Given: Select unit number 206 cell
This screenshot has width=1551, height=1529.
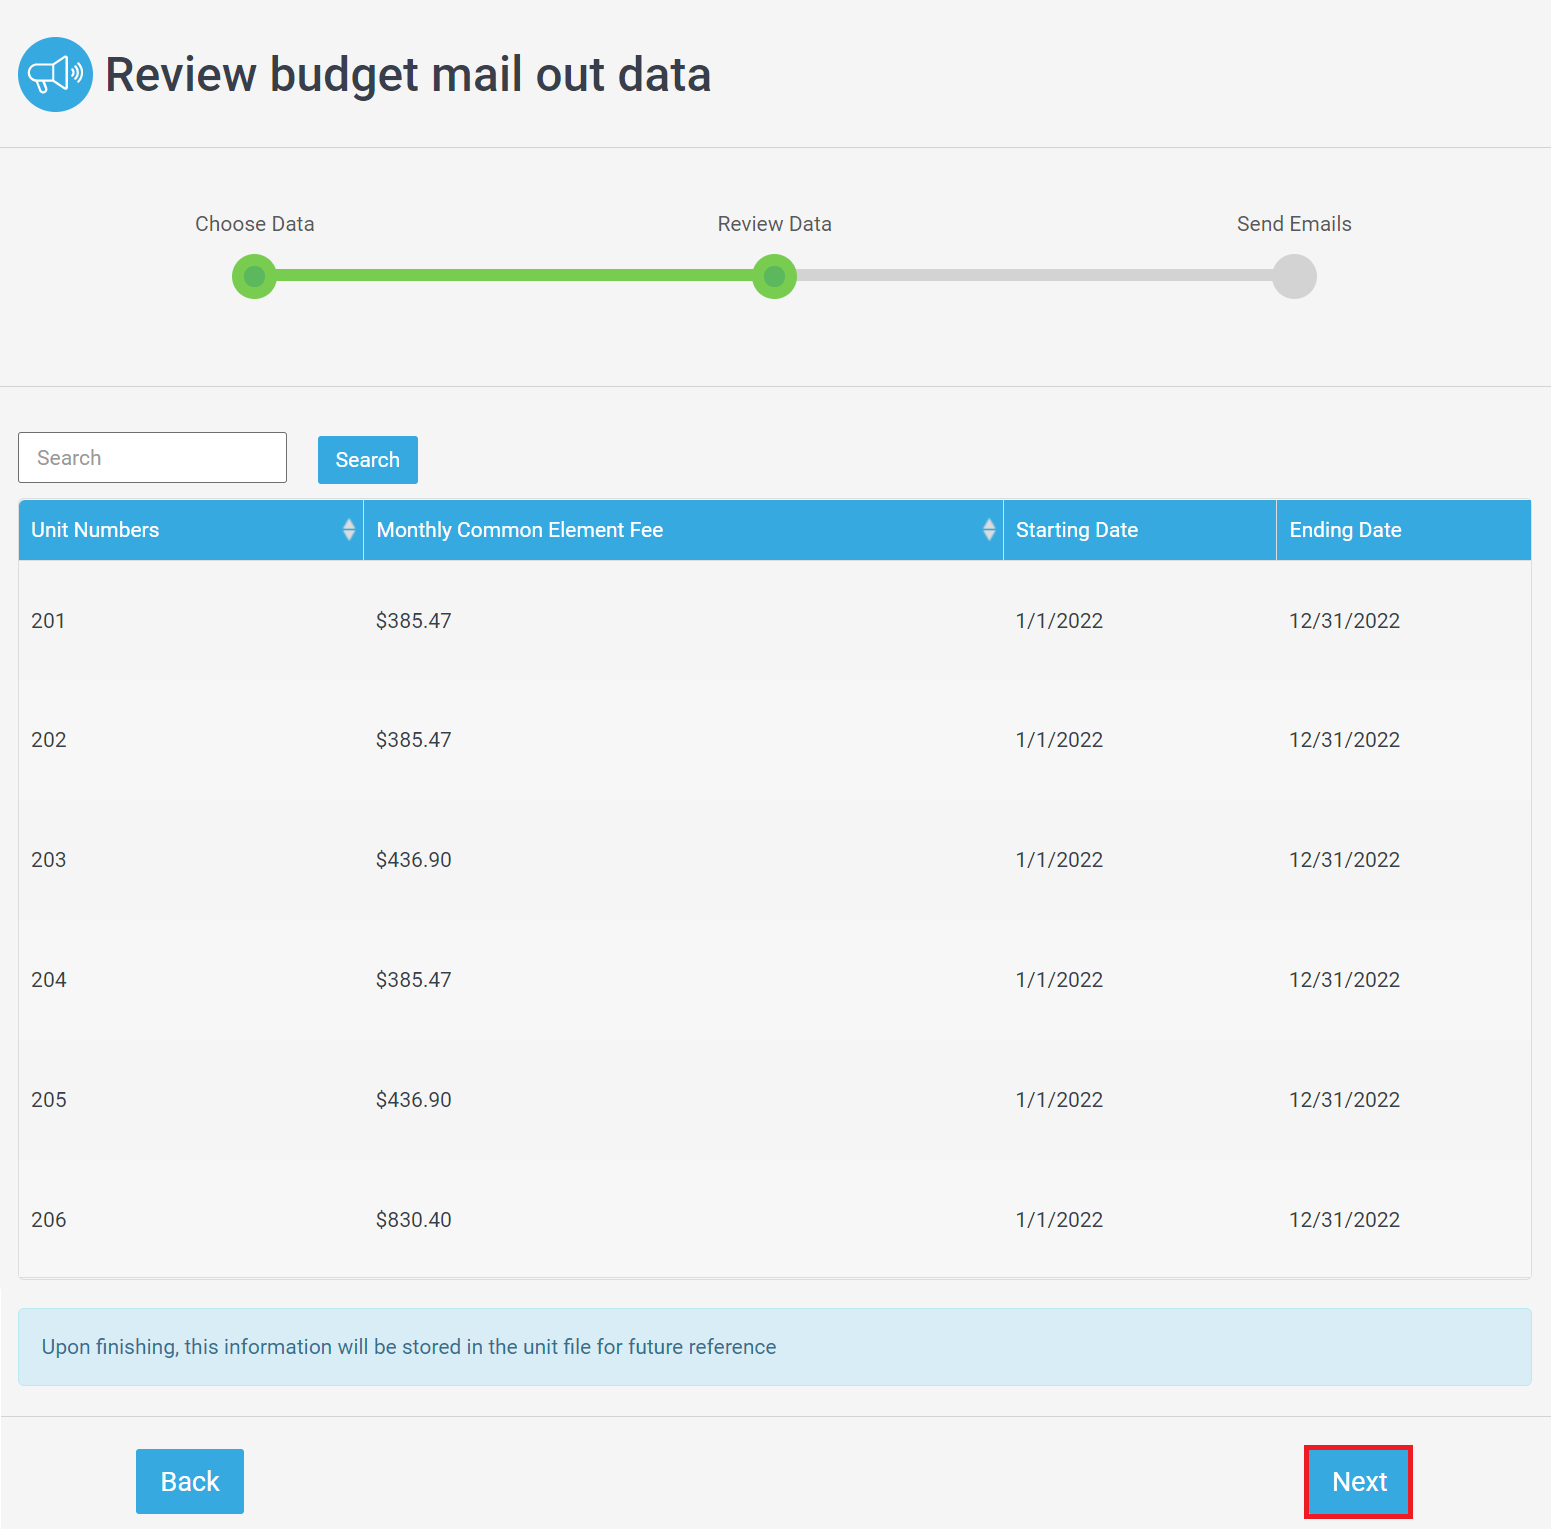Looking at the screenshot, I should [49, 1220].
